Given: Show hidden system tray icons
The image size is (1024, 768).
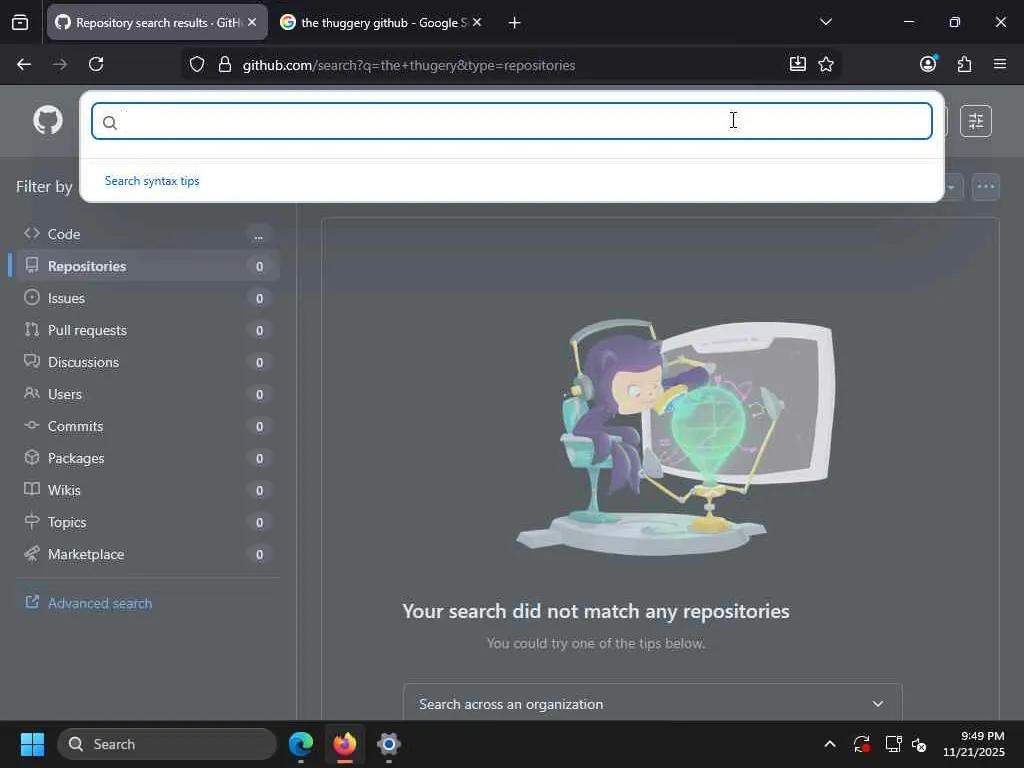Looking at the screenshot, I should point(829,744).
